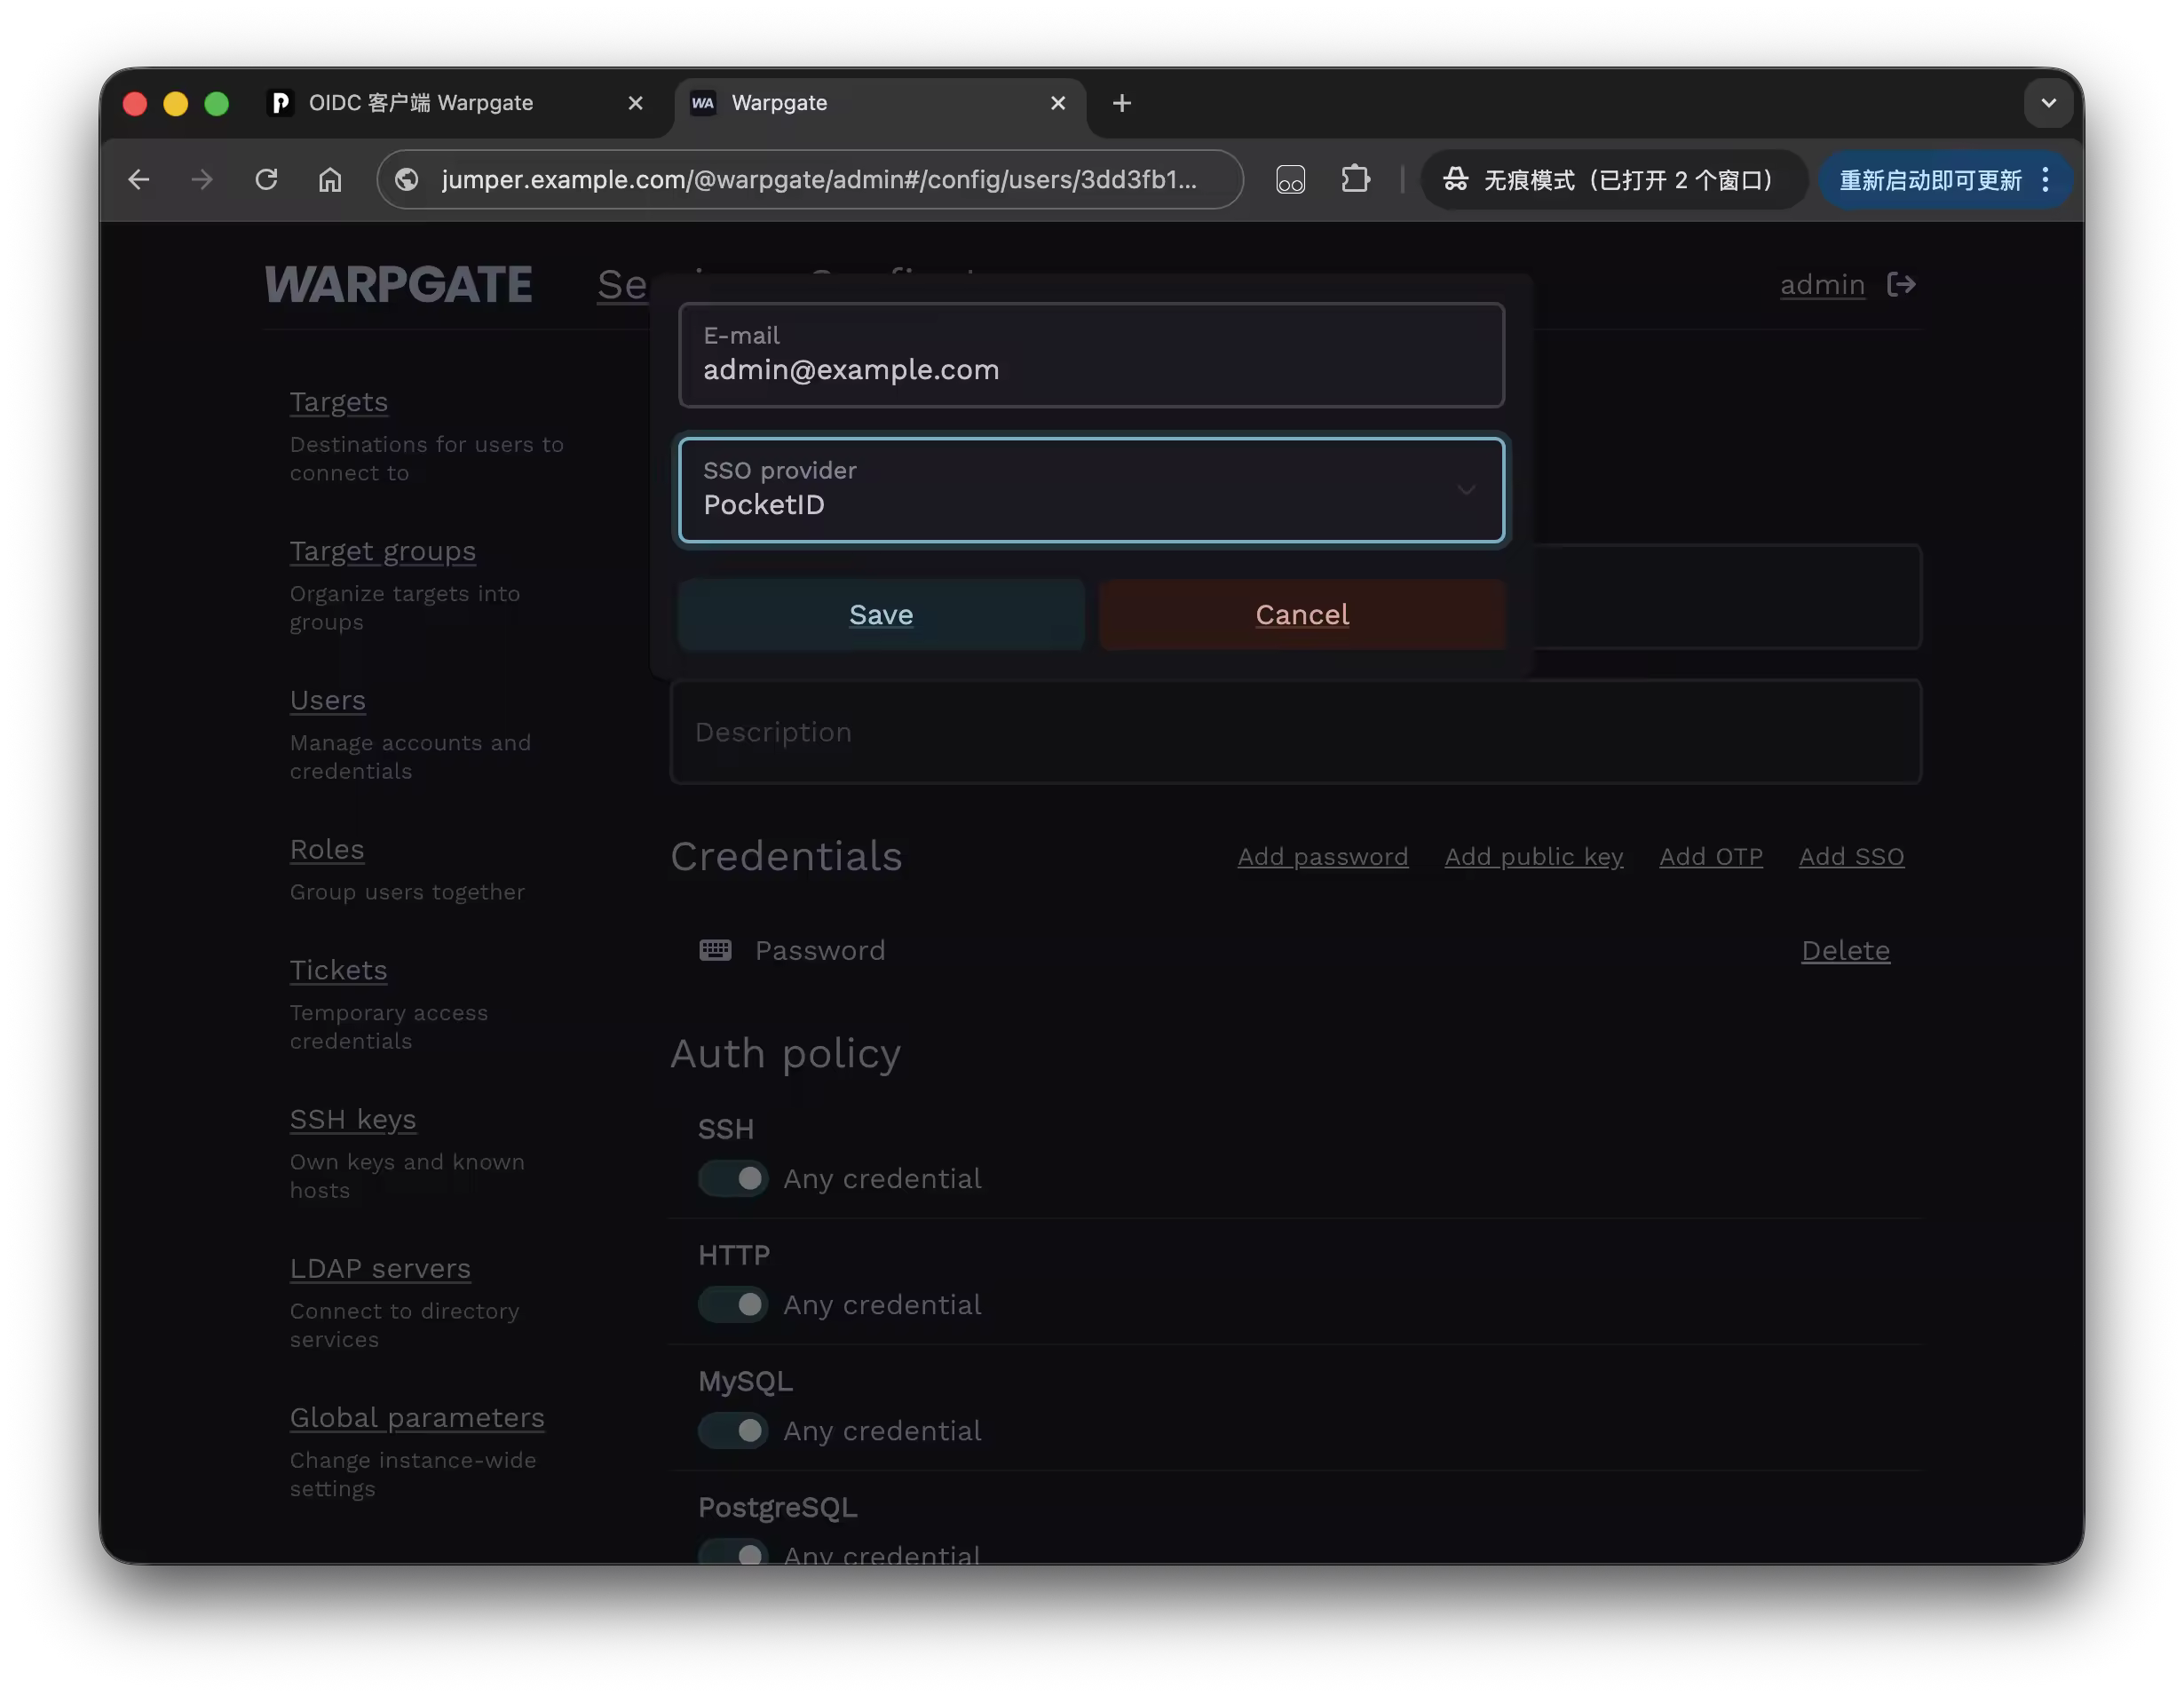Open LDAP servers in the sidebar
Screen dimensions: 2184x1696
pos(380,1268)
